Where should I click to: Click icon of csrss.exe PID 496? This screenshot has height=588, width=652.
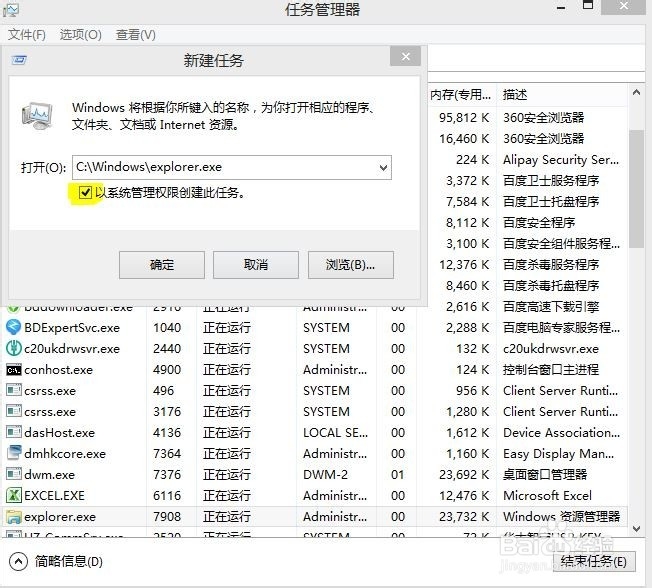coord(13,390)
